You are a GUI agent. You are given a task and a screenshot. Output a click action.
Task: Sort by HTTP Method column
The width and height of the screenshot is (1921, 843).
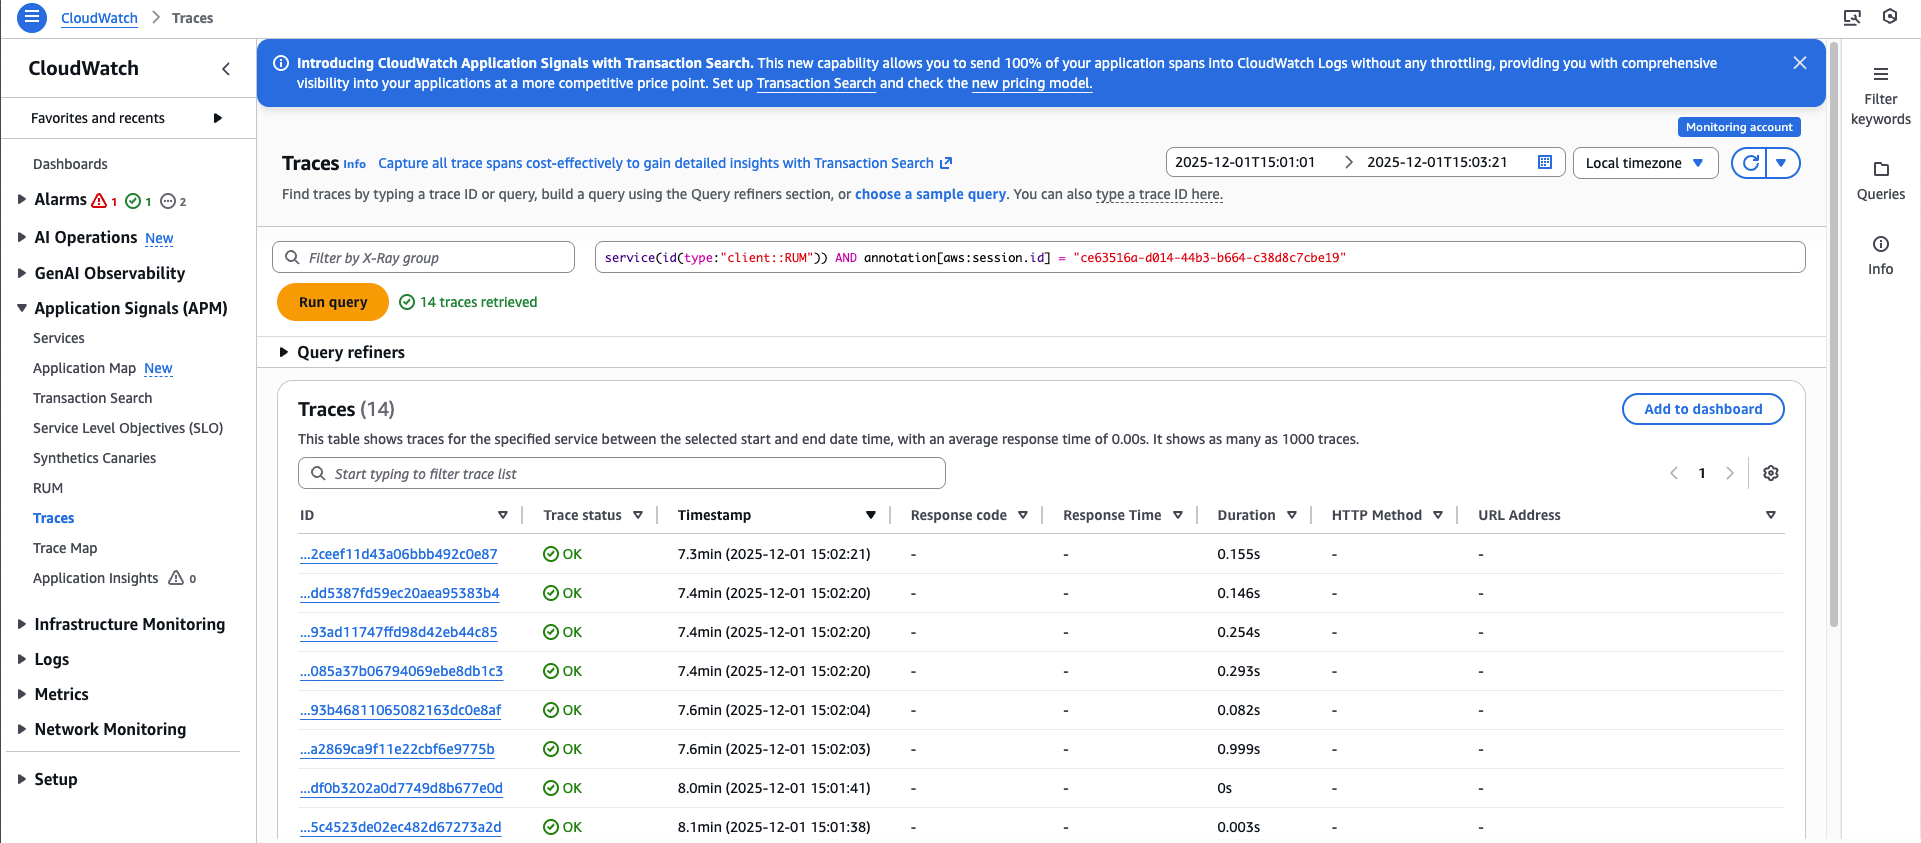[x=1438, y=515]
